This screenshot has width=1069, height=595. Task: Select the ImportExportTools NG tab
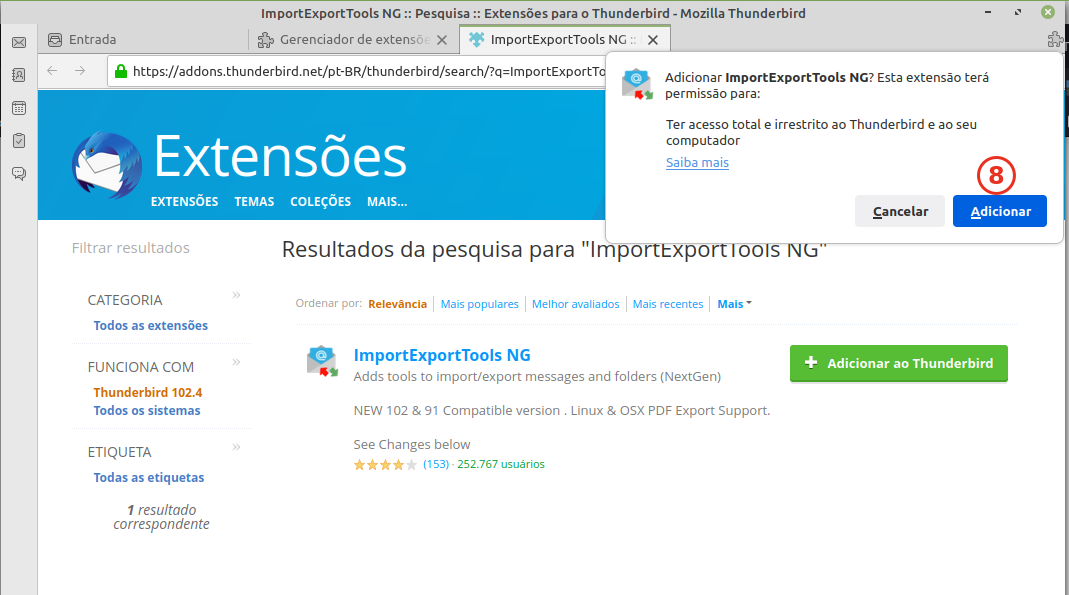click(x=564, y=40)
